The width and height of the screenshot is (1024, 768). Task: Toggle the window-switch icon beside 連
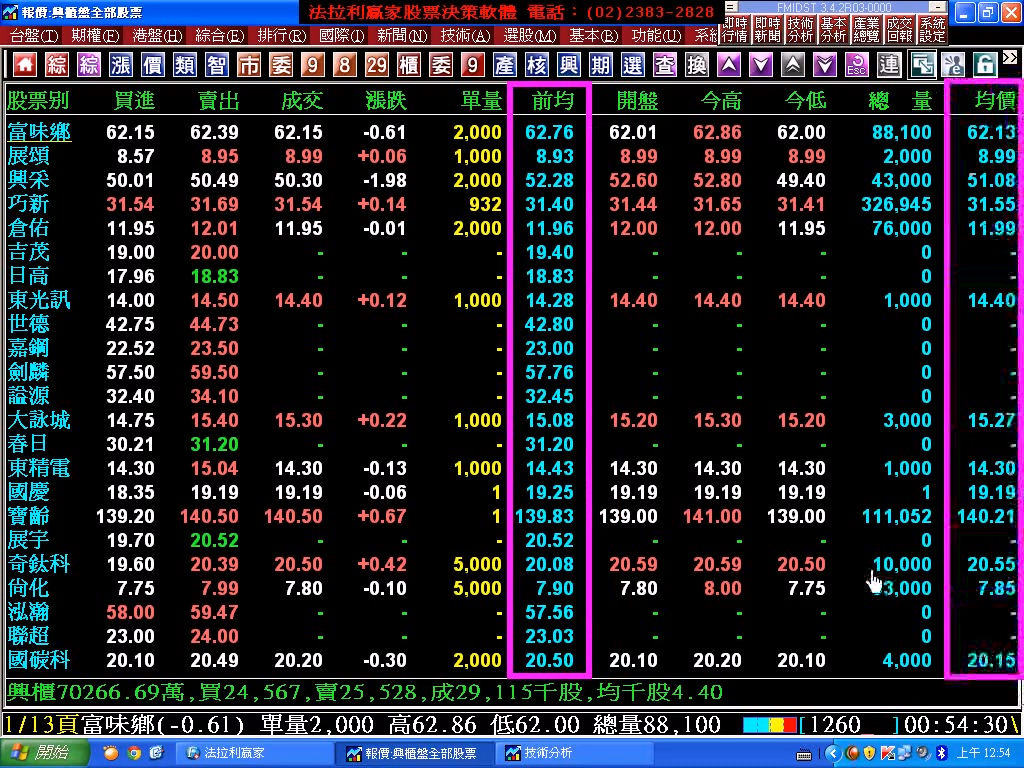pos(921,65)
